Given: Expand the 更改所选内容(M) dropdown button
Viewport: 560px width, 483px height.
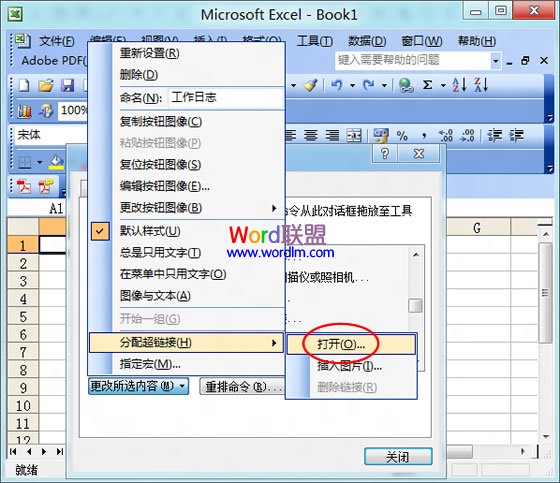Looking at the screenshot, I should click(139, 386).
